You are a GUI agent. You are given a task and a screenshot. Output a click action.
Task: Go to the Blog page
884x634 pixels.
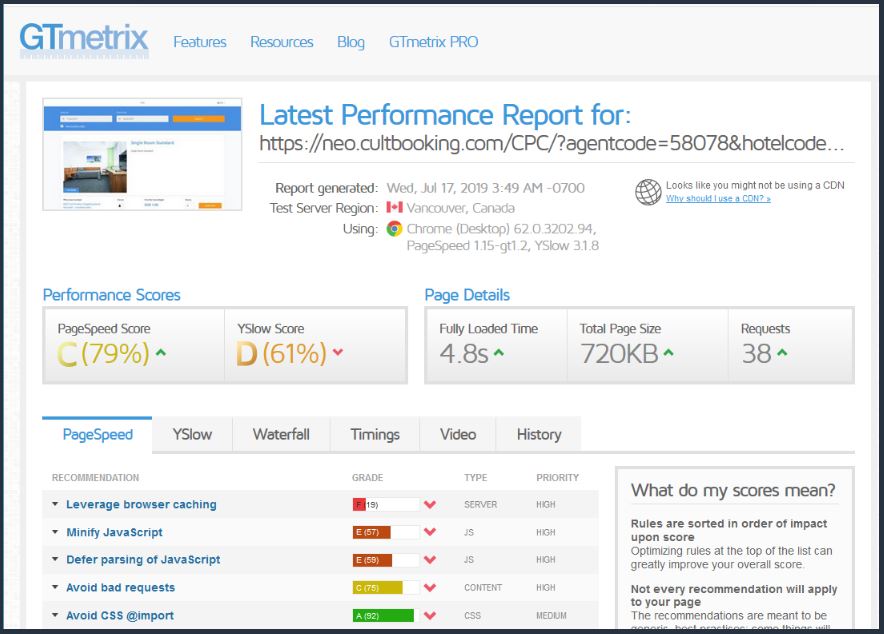click(351, 42)
